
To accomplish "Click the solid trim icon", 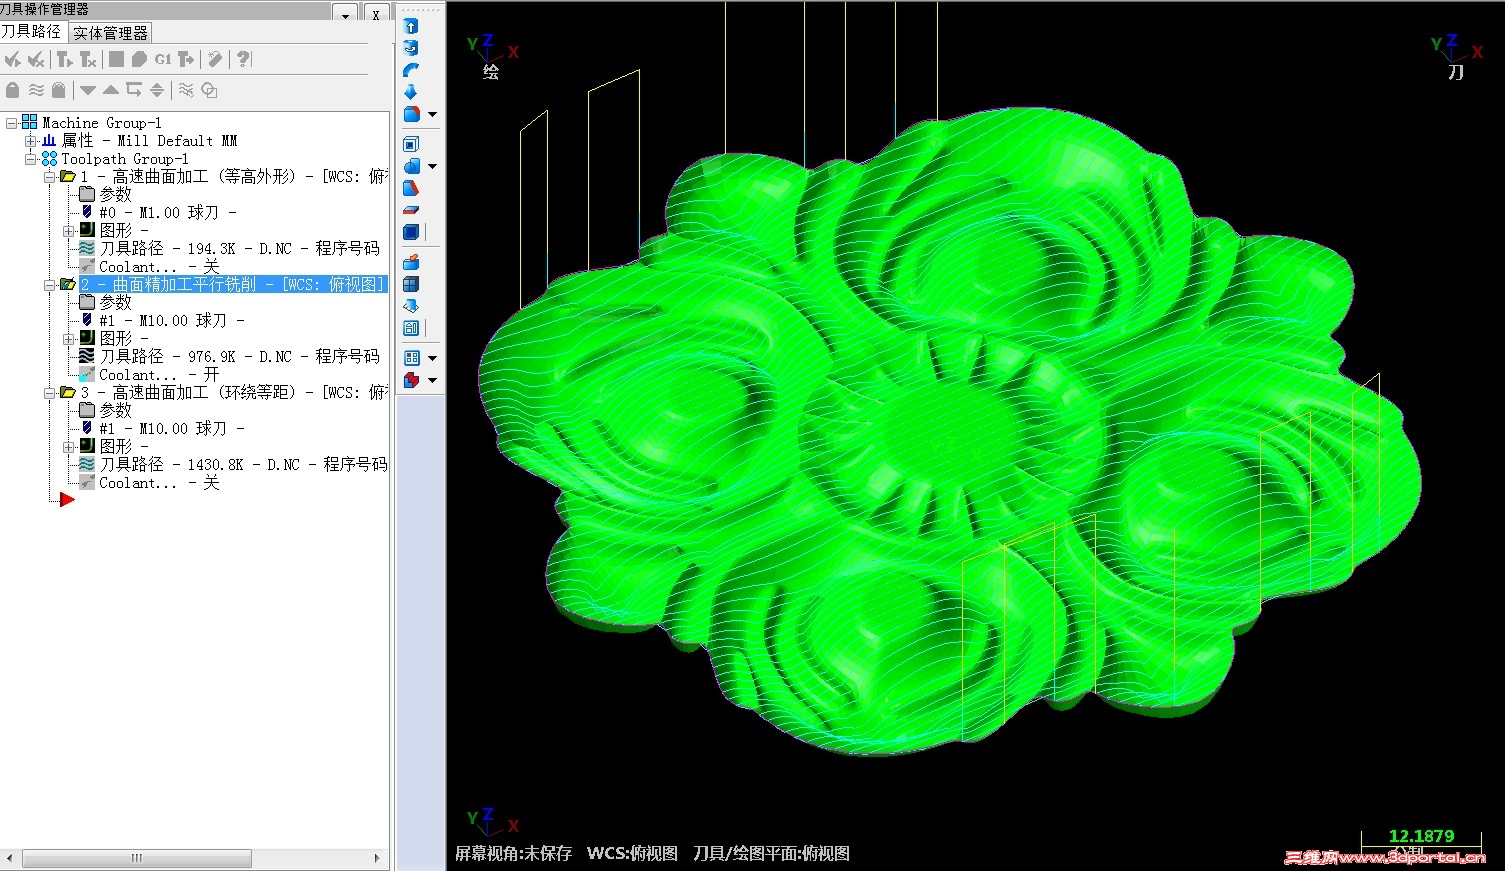I will [411, 188].
